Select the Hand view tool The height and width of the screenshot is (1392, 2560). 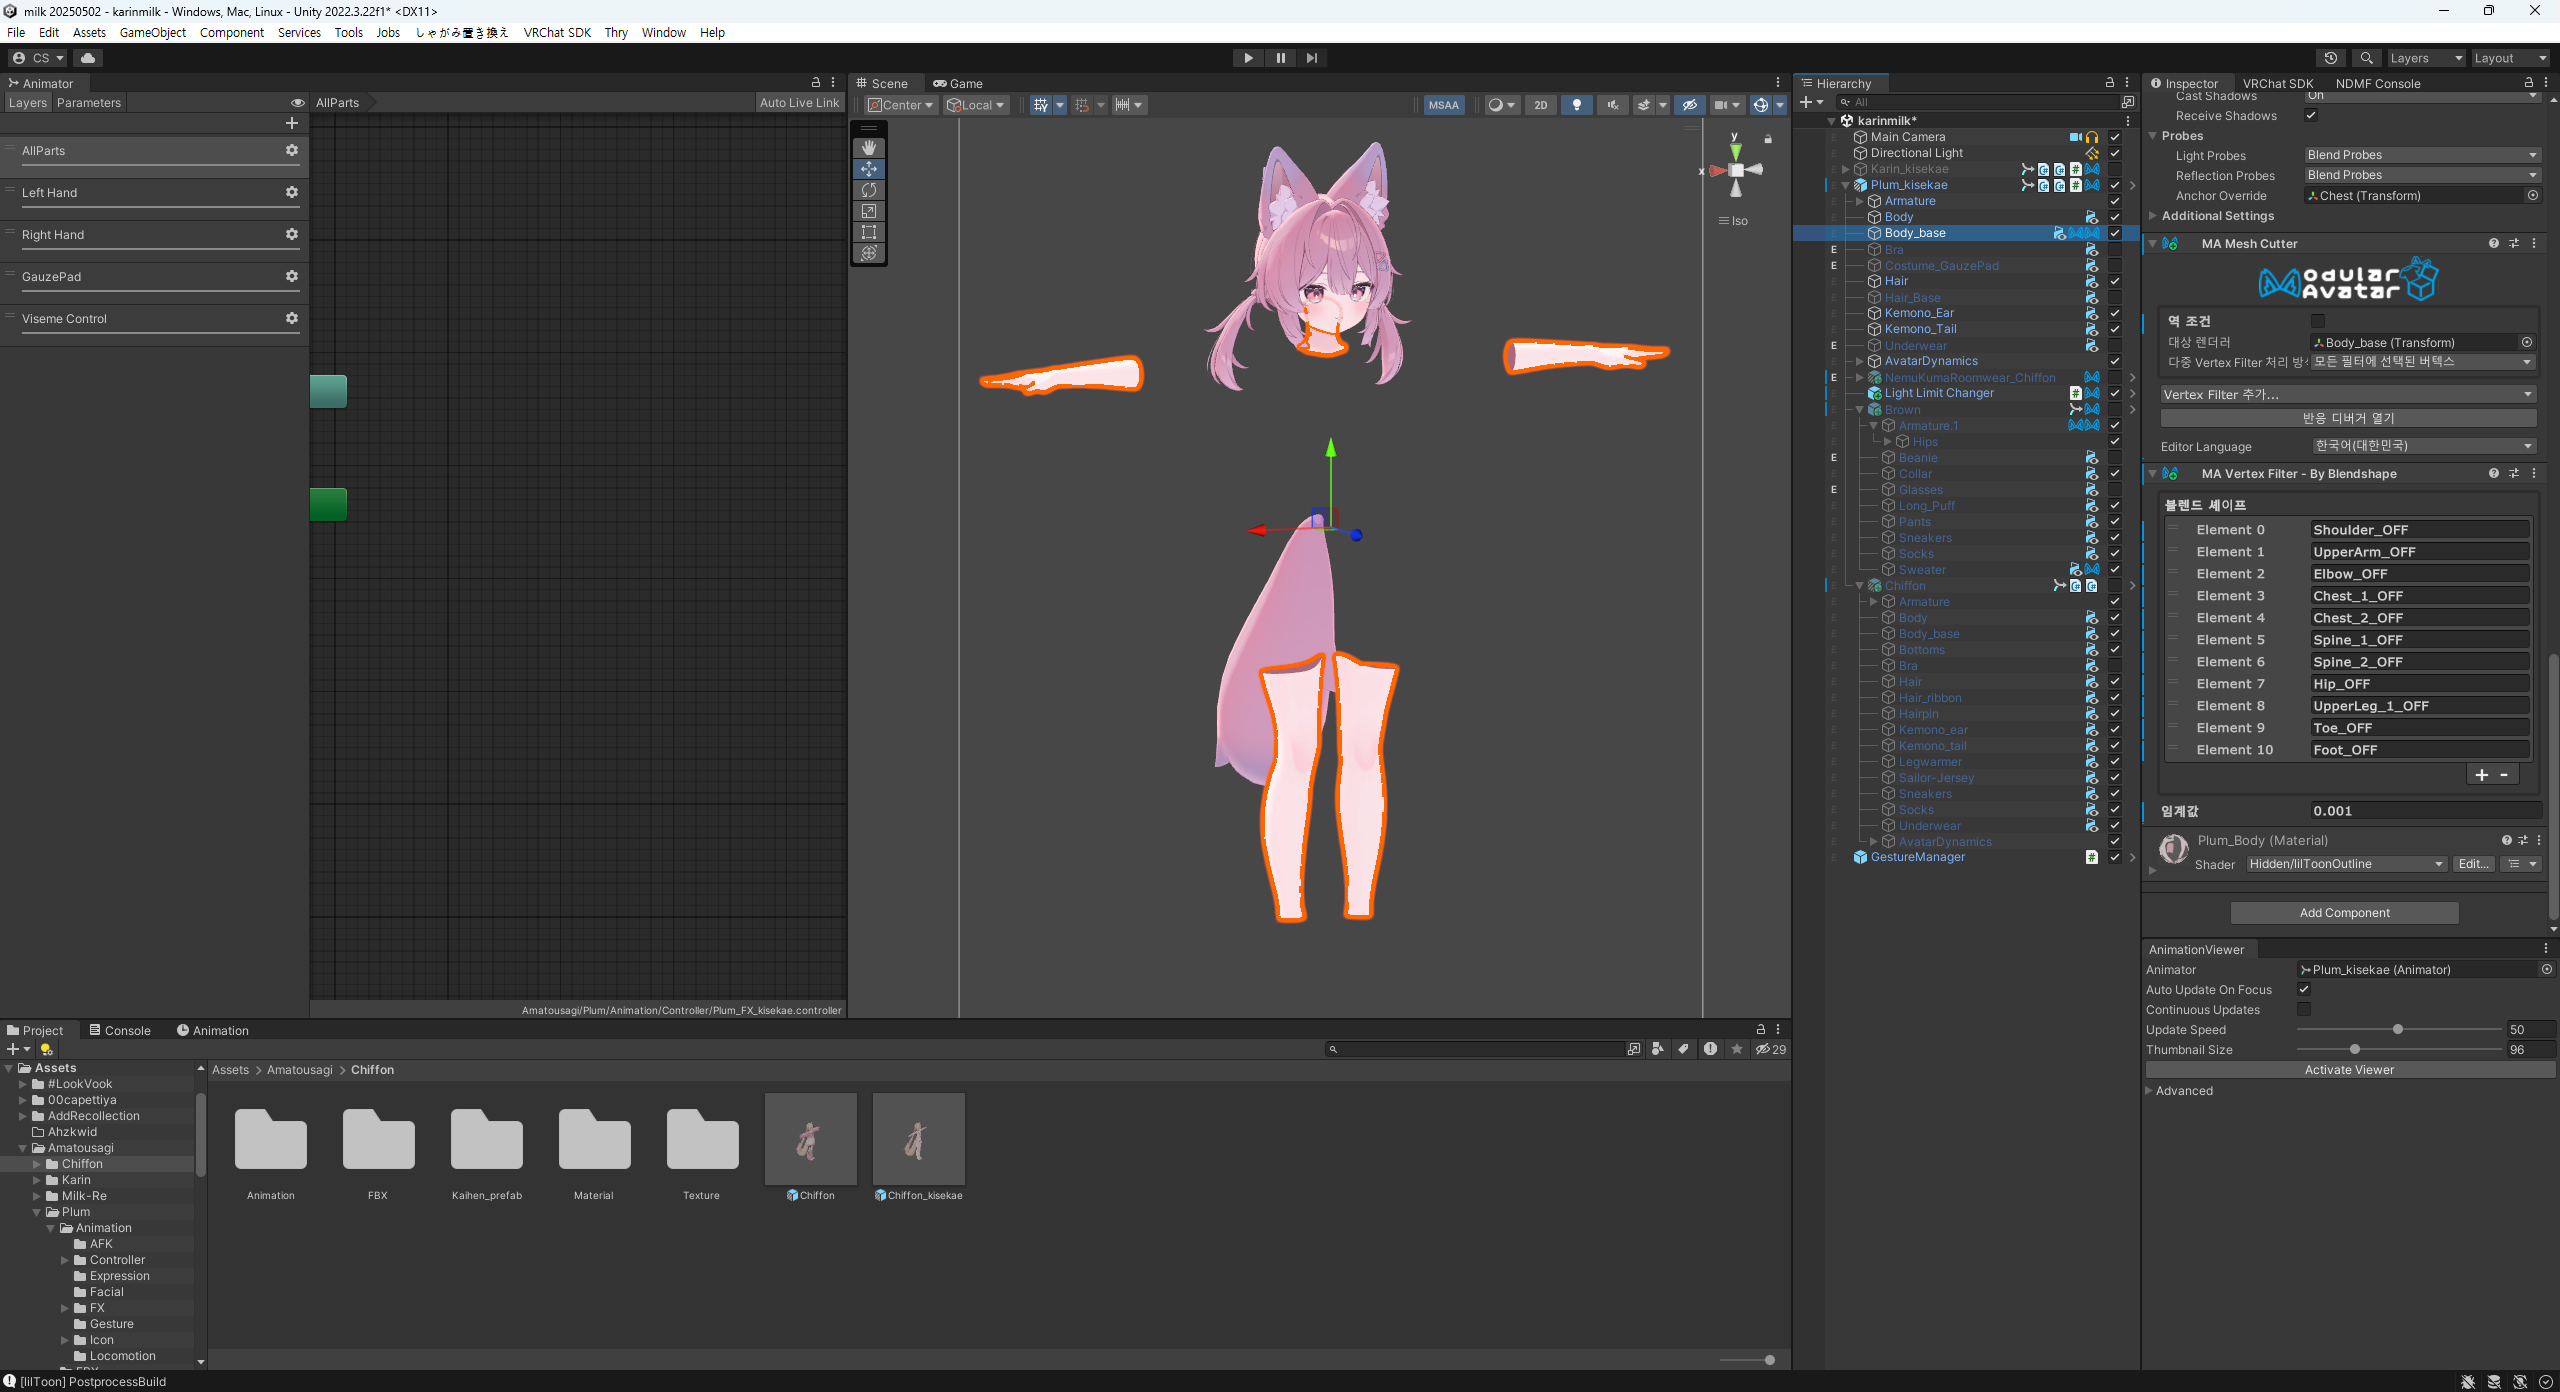[868, 148]
